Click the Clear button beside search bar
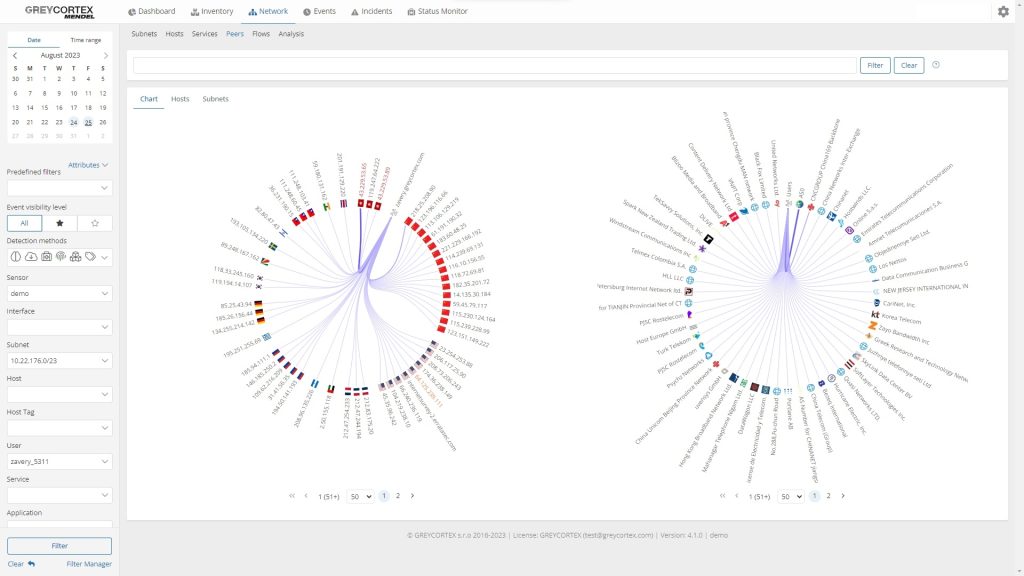Image resolution: width=1024 pixels, height=576 pixels. [x=908, y=65]
